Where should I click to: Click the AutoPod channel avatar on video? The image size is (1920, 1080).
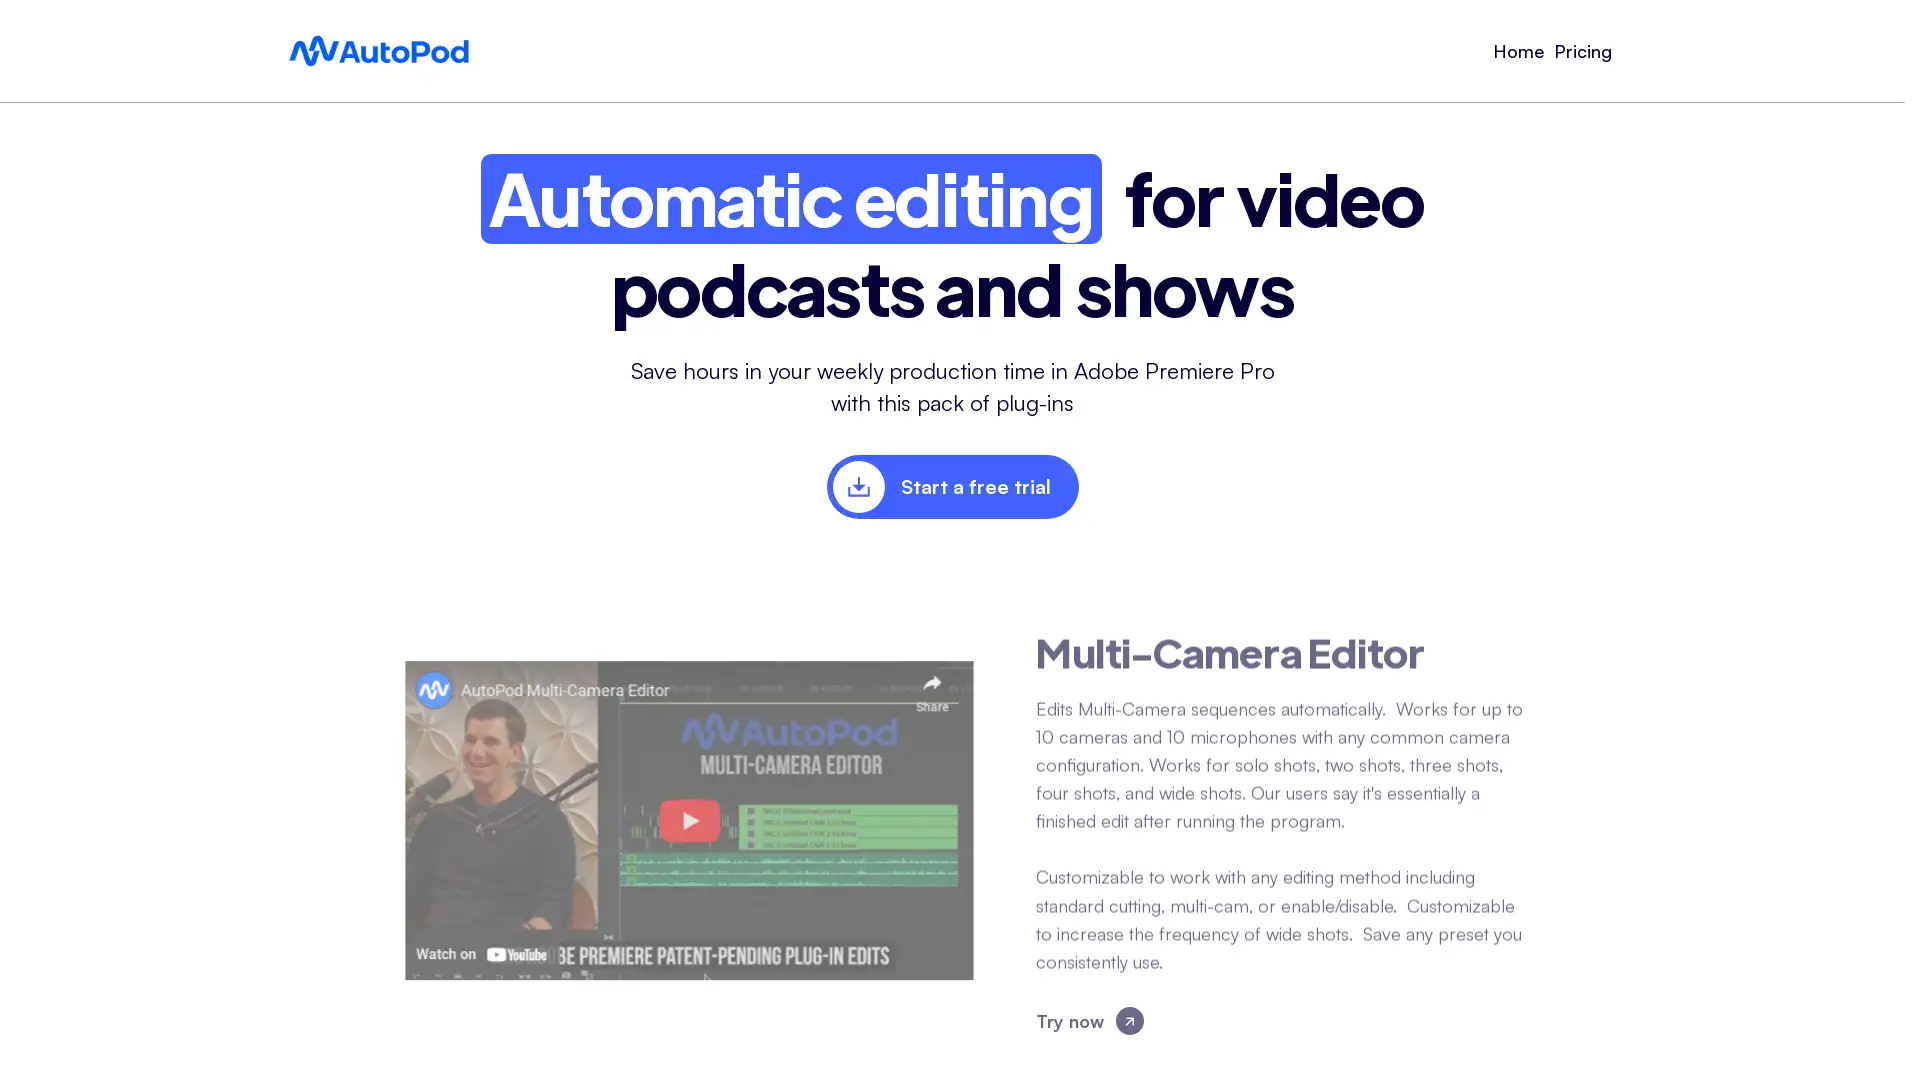click(434, 689)
